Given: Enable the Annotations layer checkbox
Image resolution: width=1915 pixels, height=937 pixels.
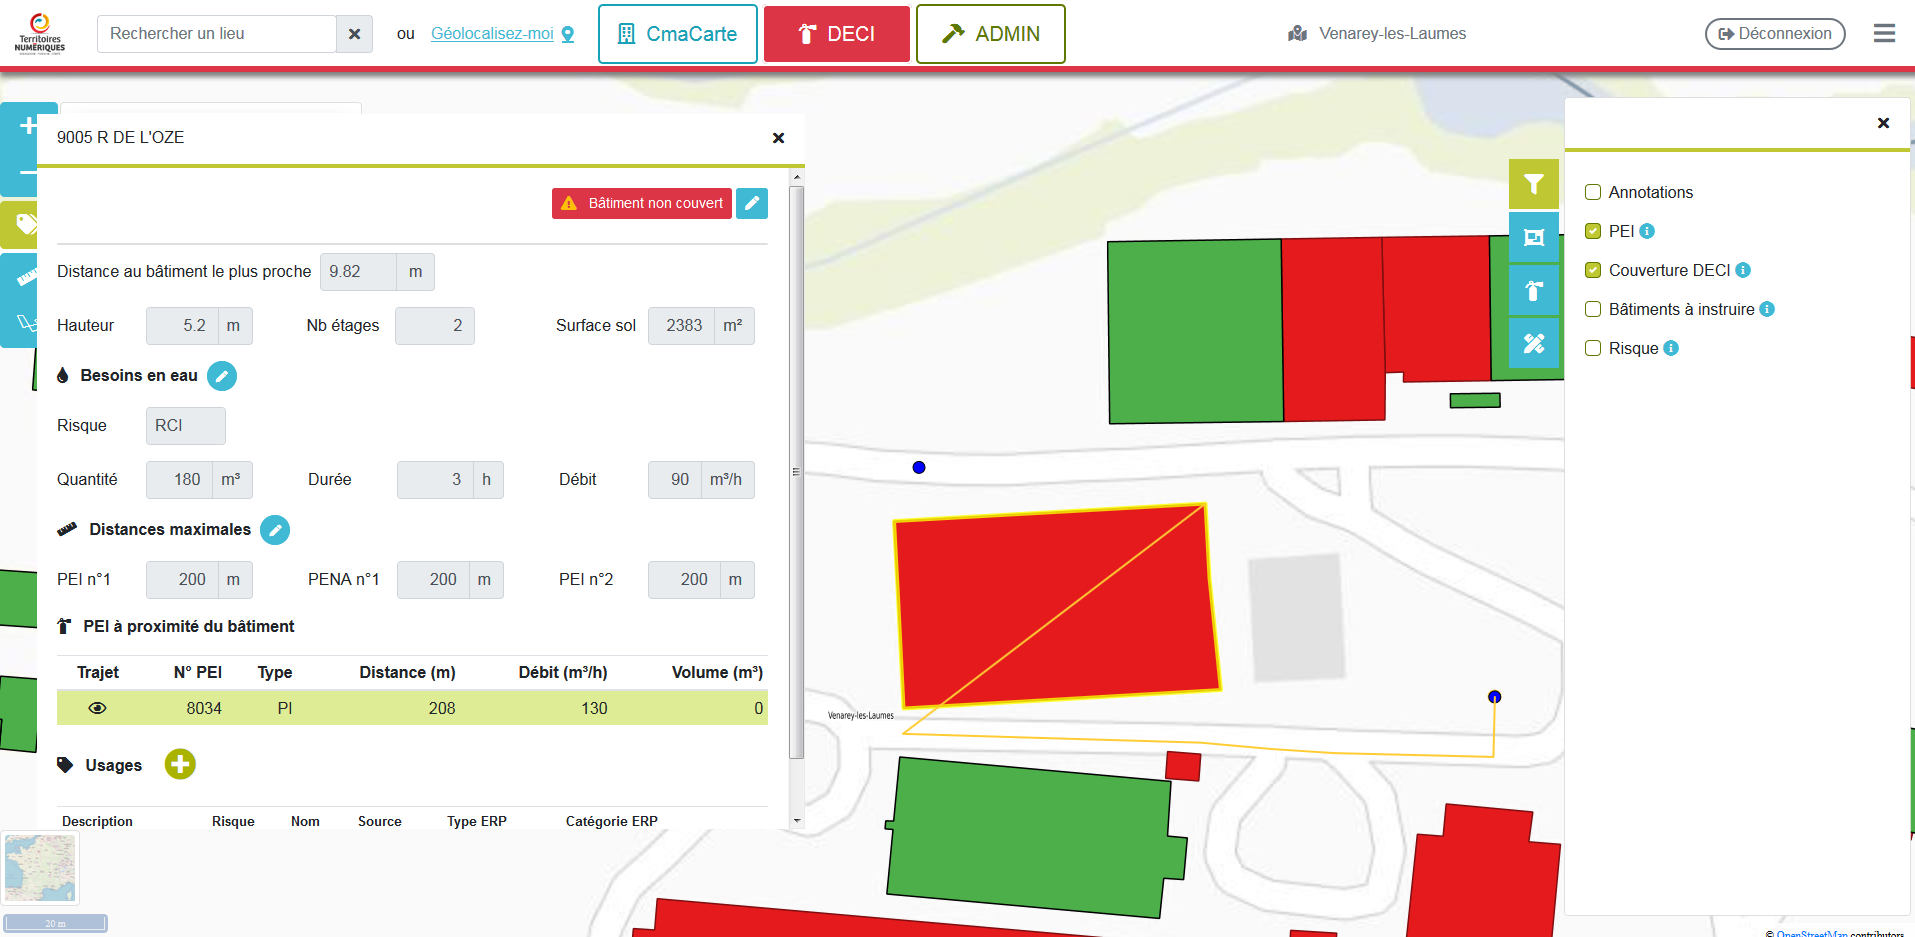Looking at the screenshot, I should click(1593, 192).
